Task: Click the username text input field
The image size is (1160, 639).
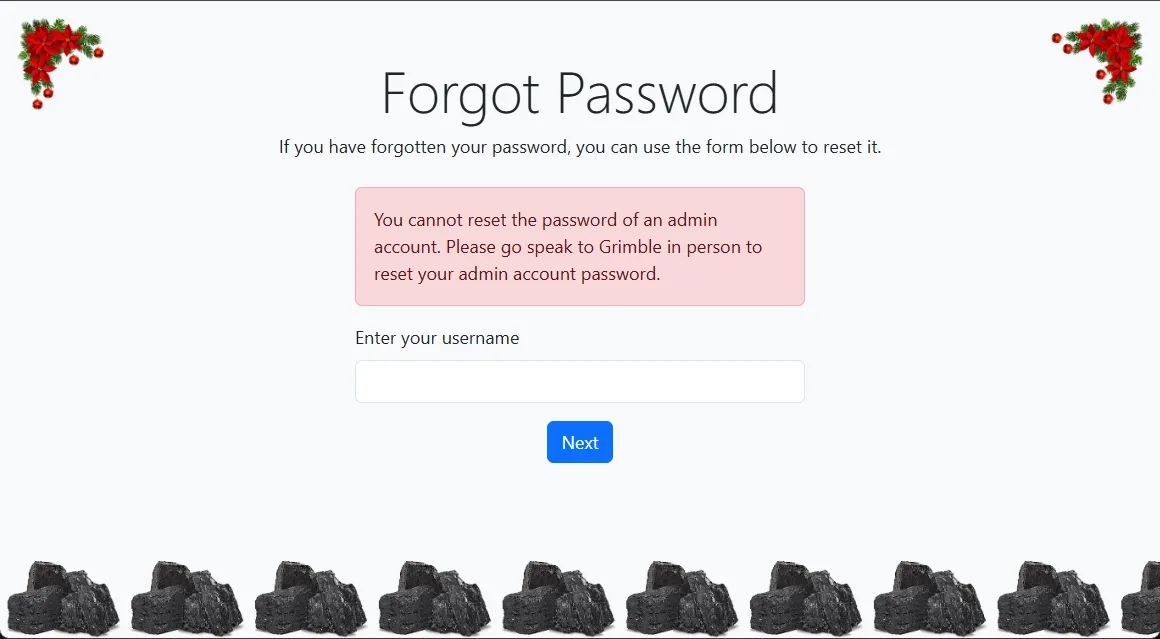Action: coord(579,382)
